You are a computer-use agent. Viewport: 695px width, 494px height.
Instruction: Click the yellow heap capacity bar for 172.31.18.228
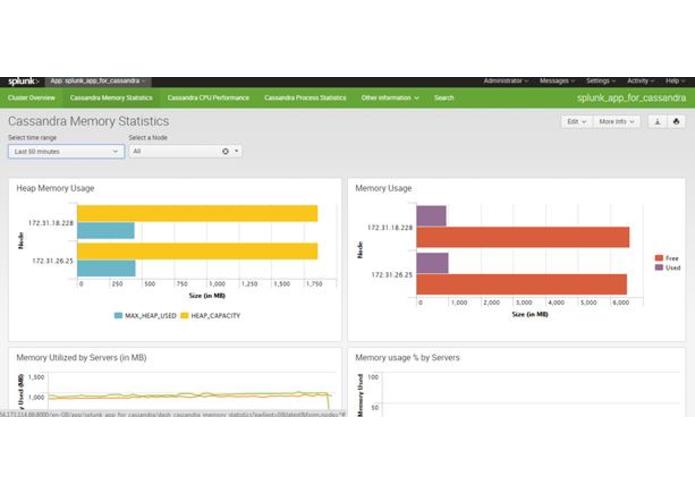pyautogui.click(x=197, y=214)
